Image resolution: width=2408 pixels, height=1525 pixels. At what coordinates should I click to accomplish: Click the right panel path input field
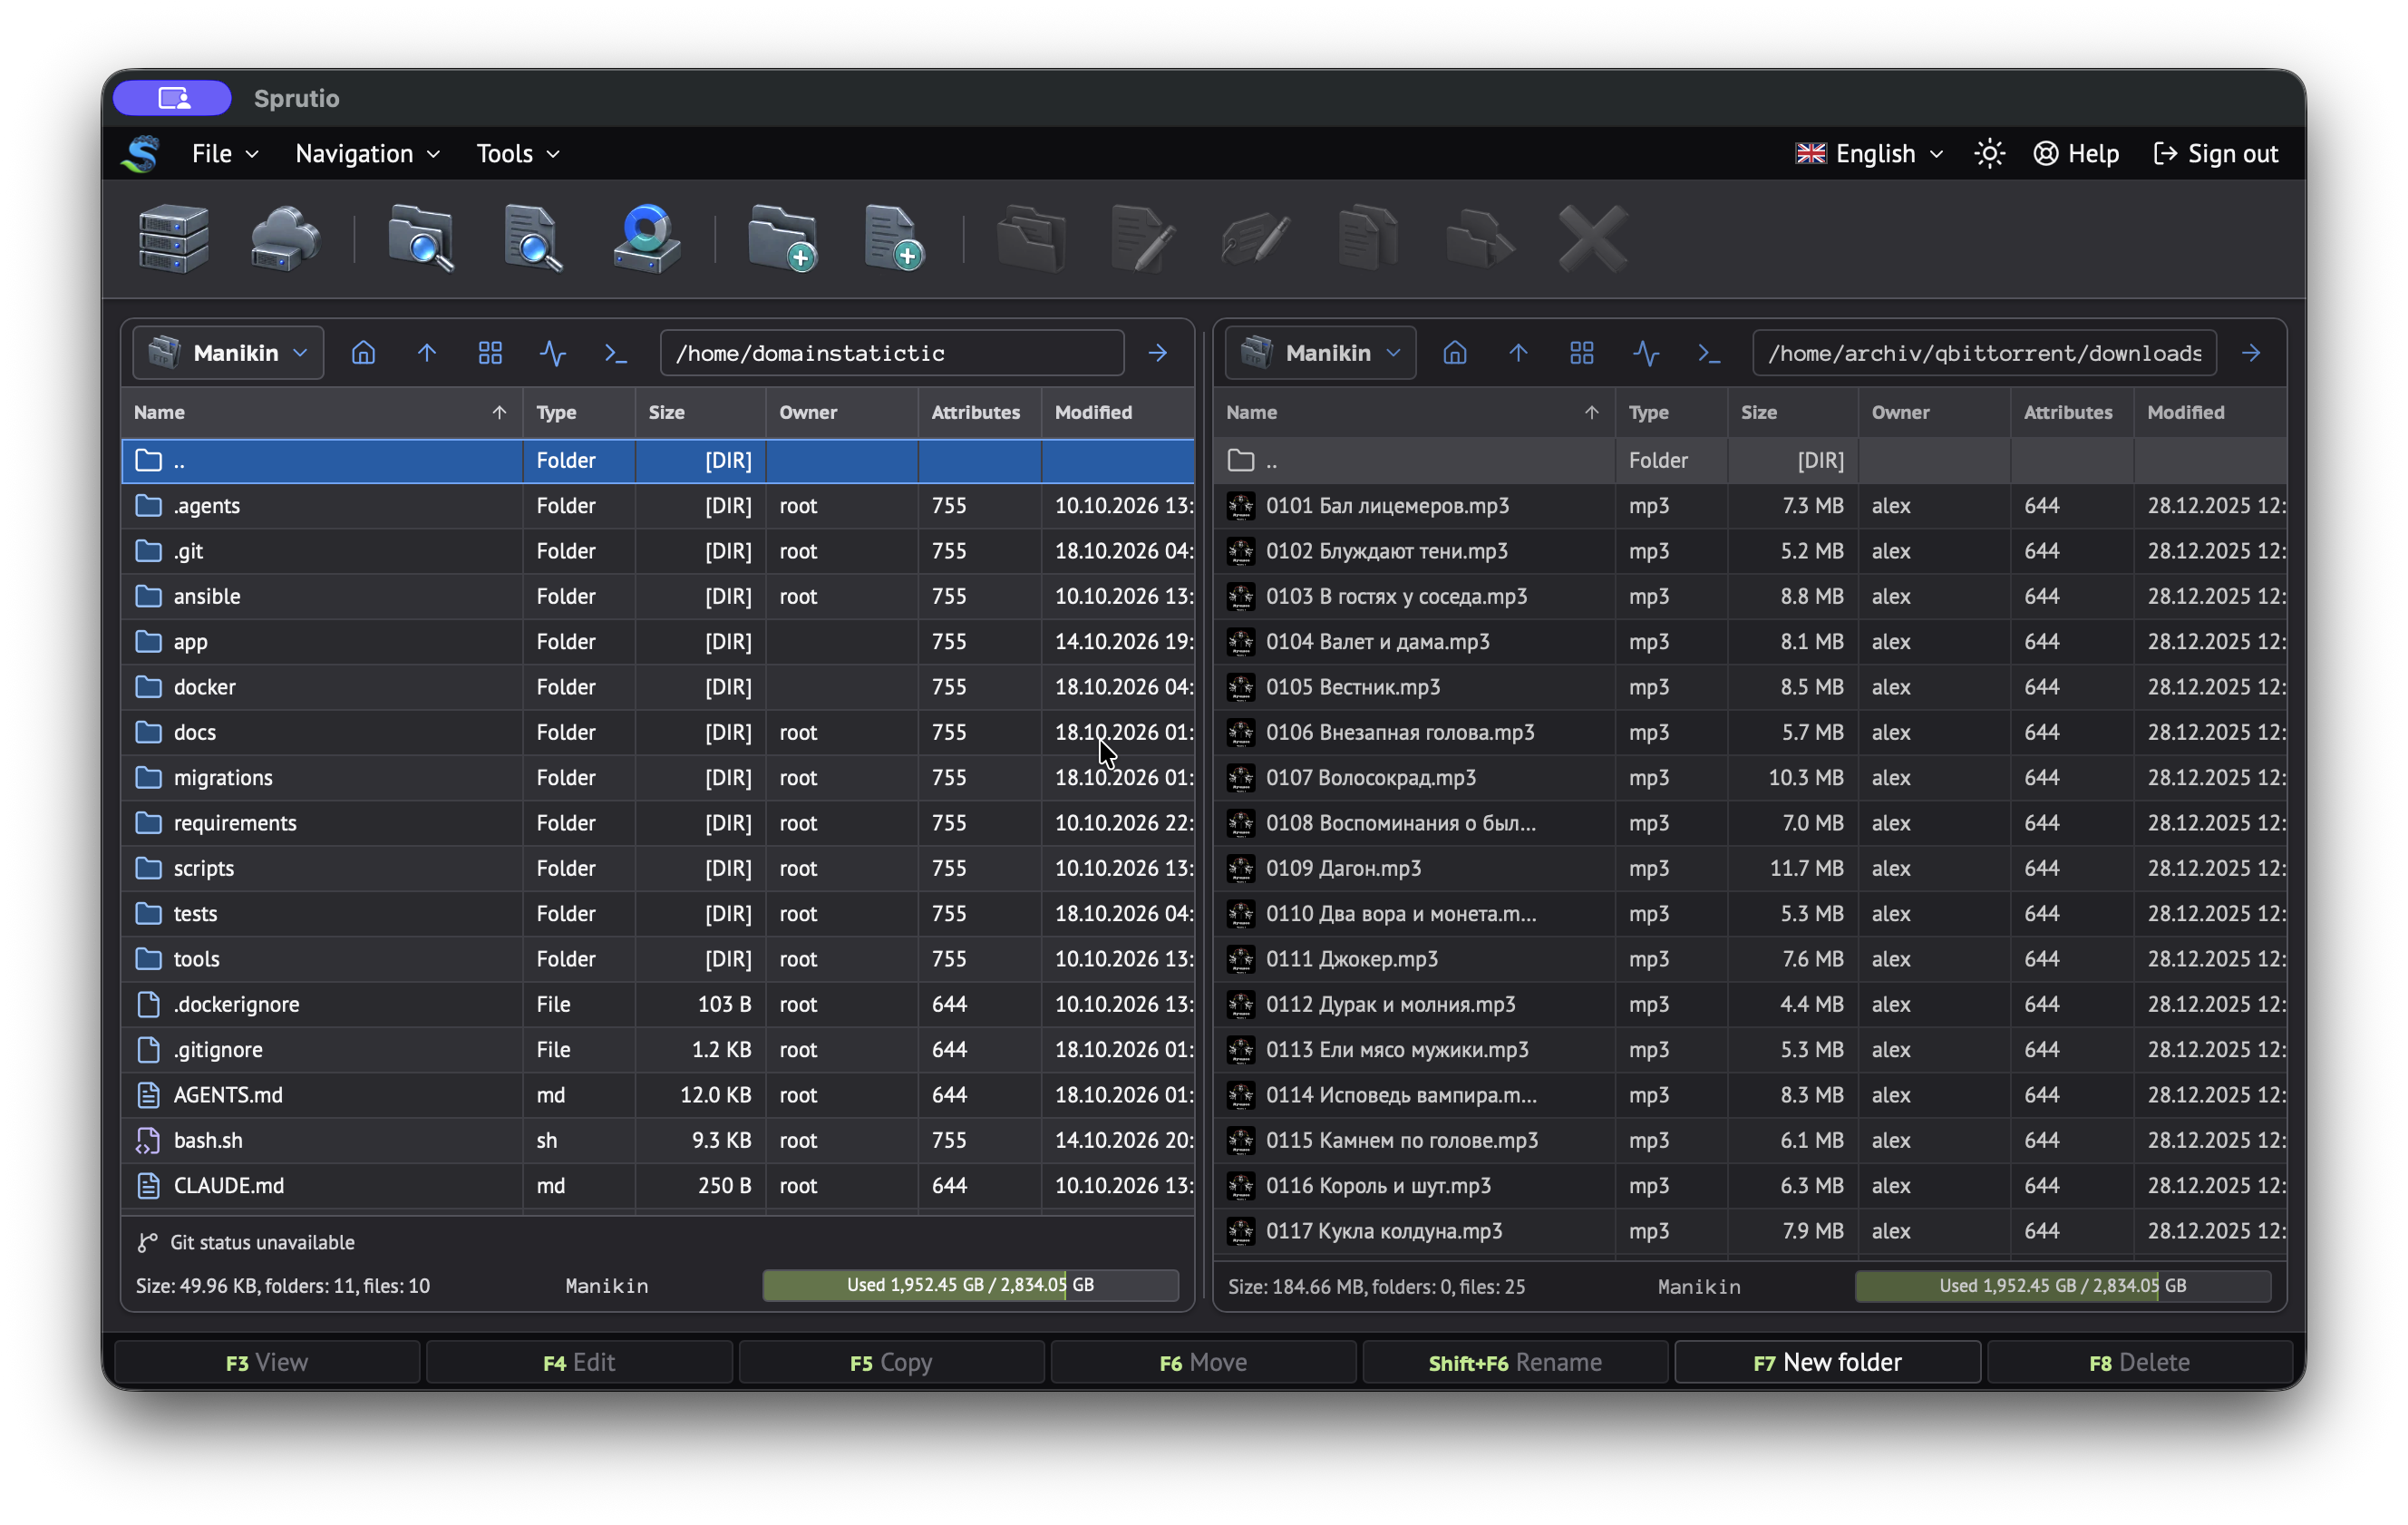(1984, 353)
